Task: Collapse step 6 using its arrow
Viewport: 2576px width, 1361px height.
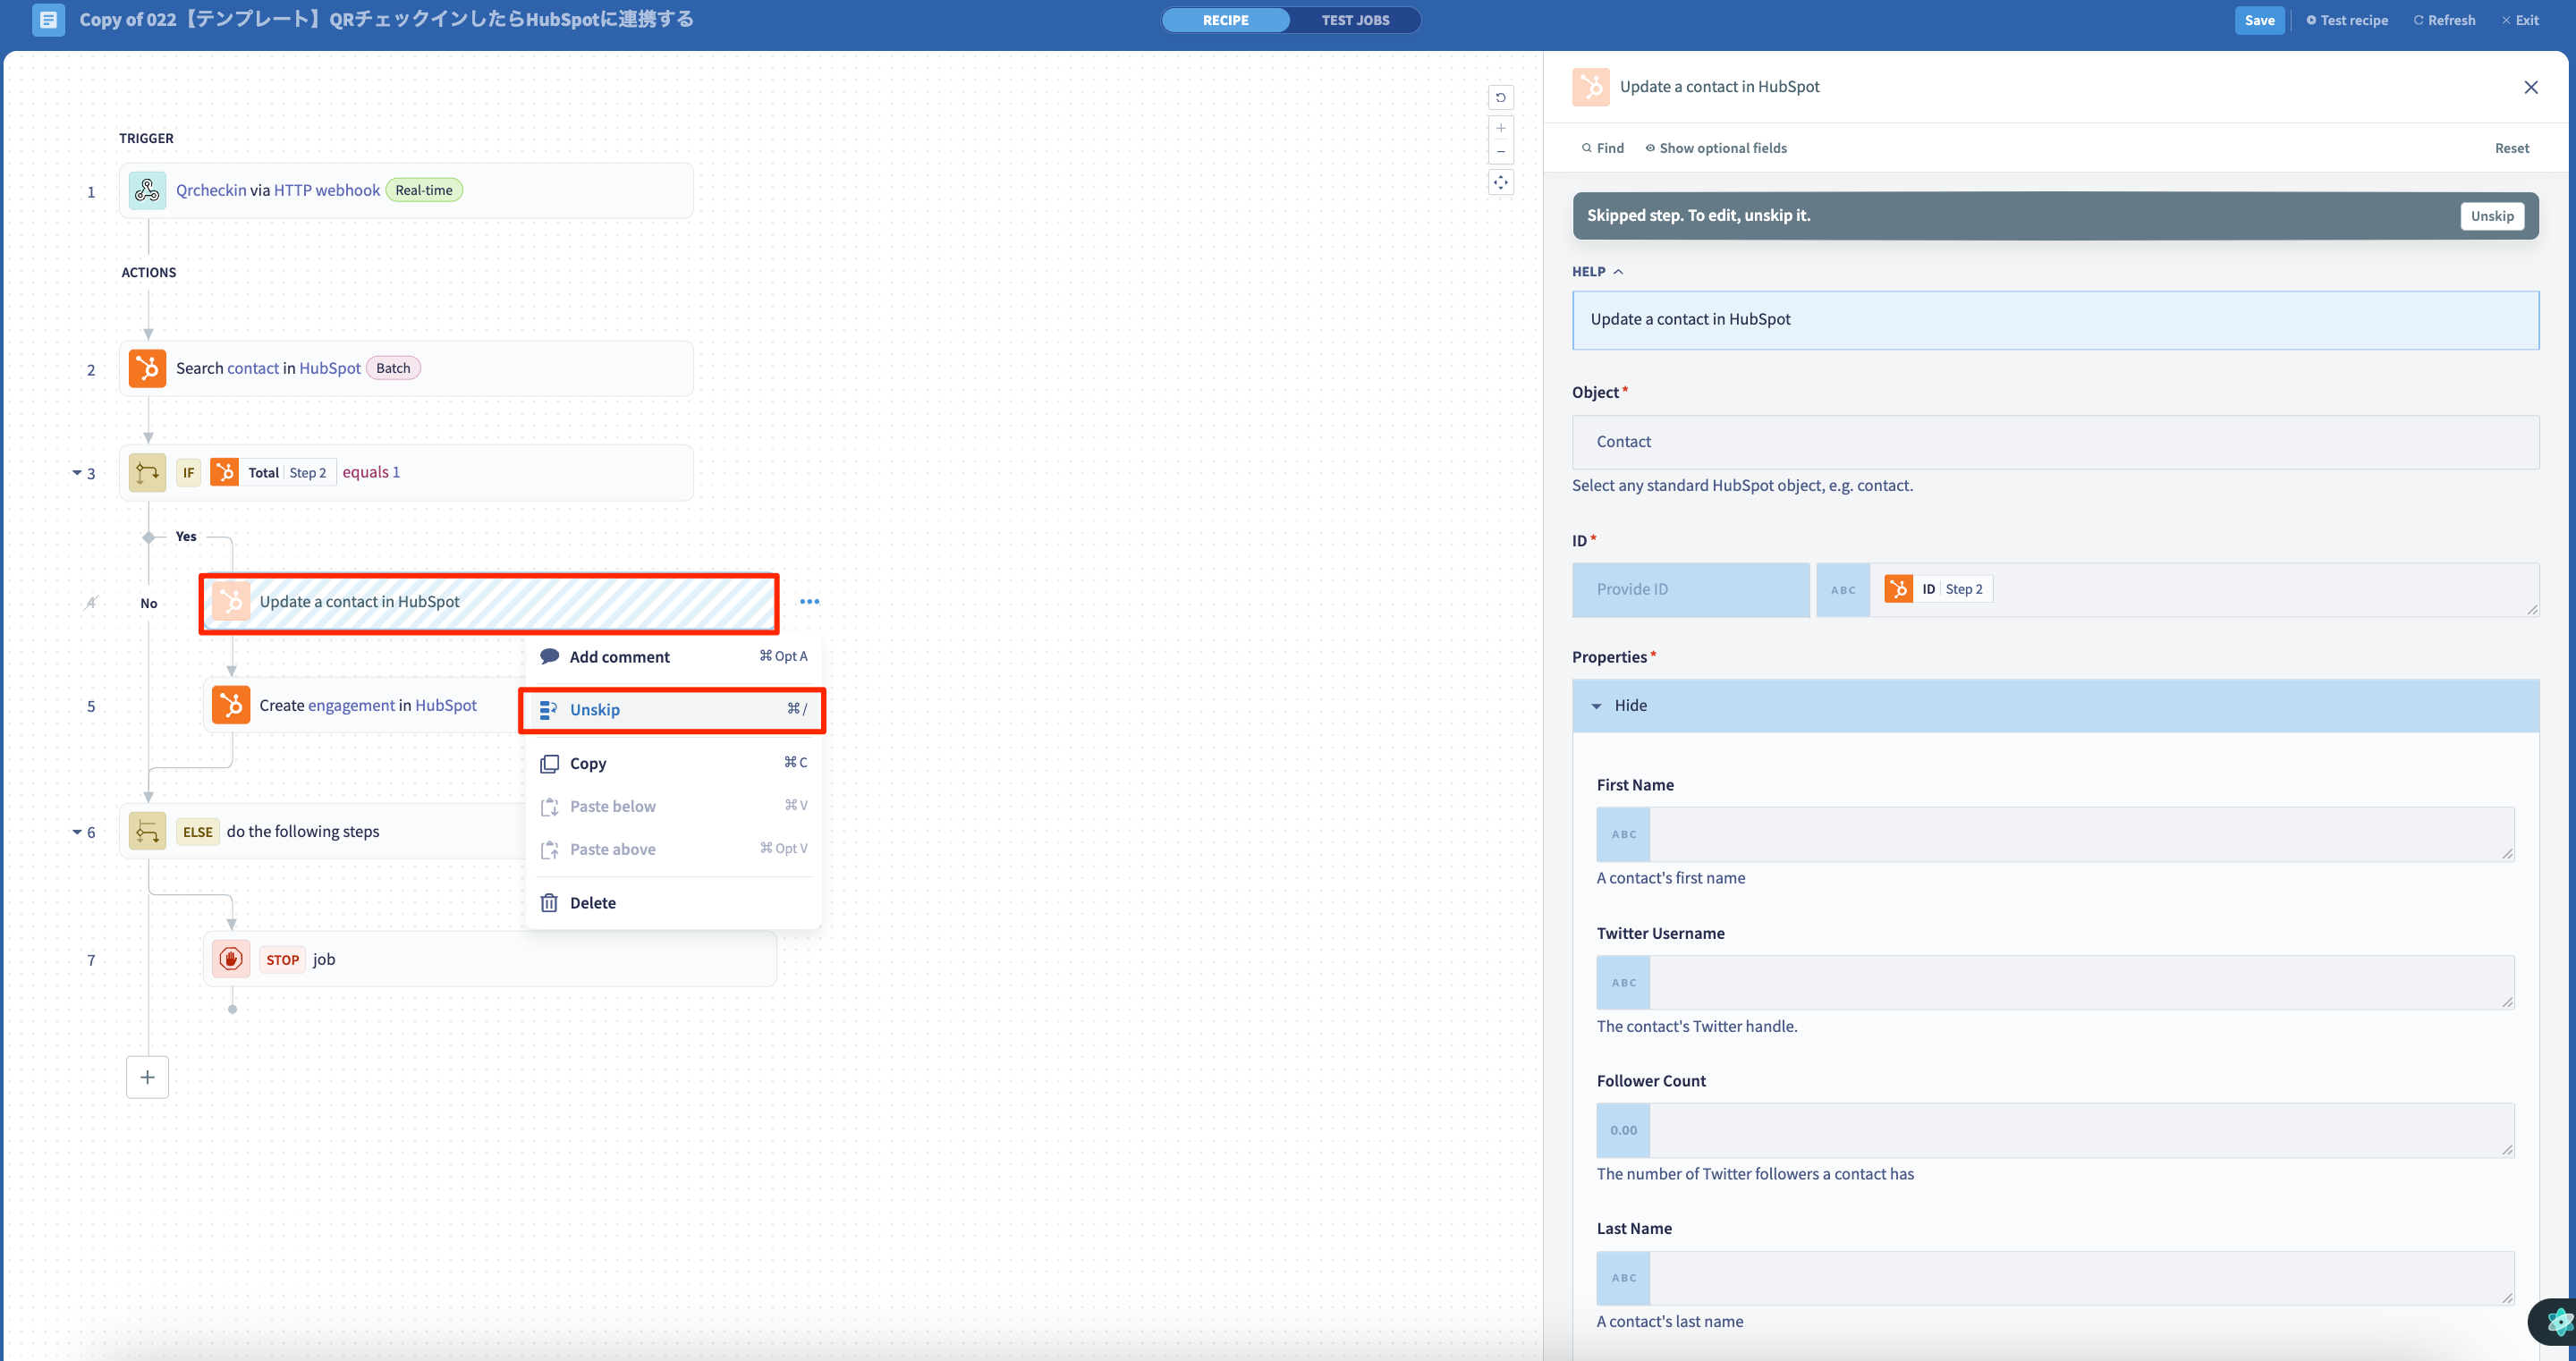Action: [77, 831]
